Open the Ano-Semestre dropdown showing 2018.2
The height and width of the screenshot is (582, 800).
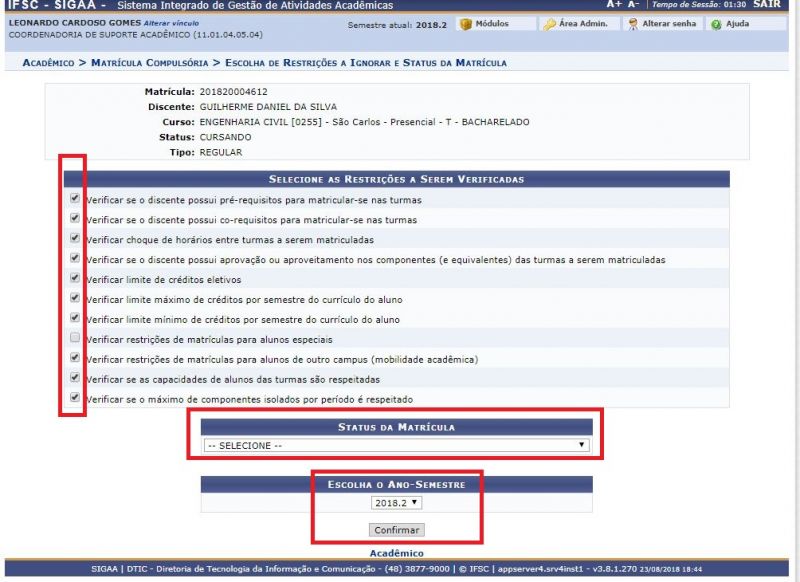398,504
